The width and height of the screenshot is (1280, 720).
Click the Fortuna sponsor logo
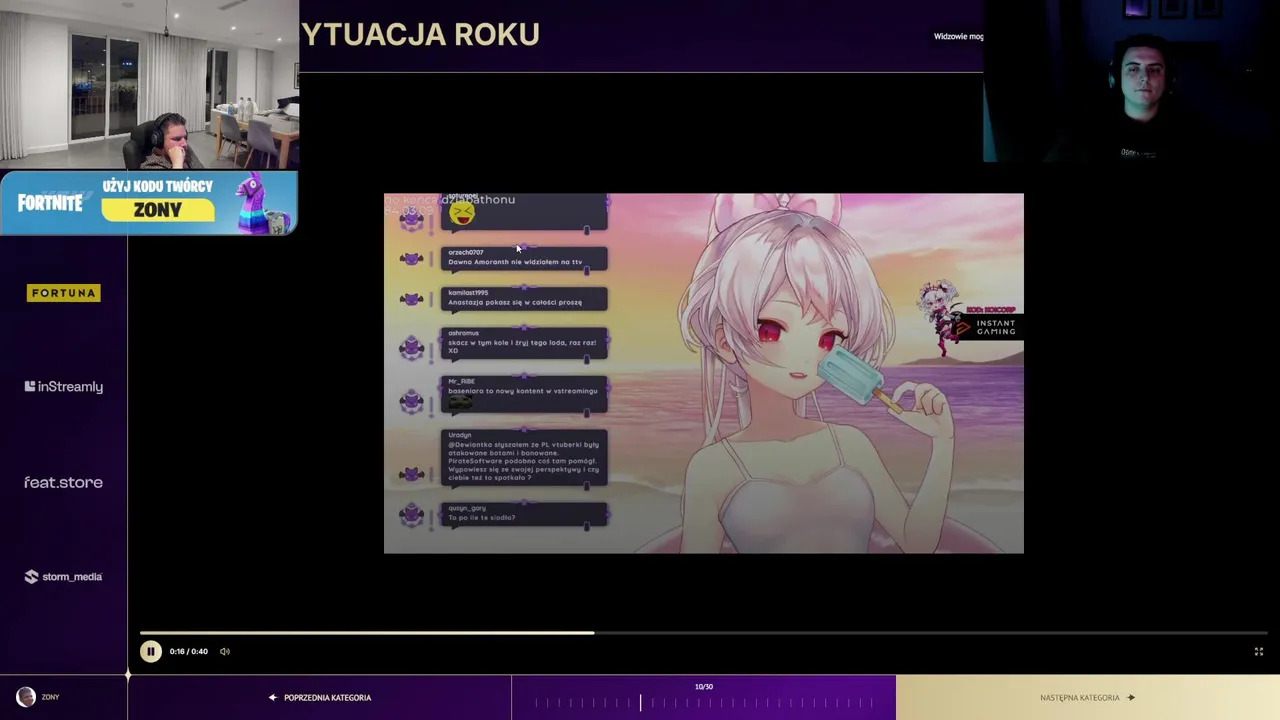(63, 293)
